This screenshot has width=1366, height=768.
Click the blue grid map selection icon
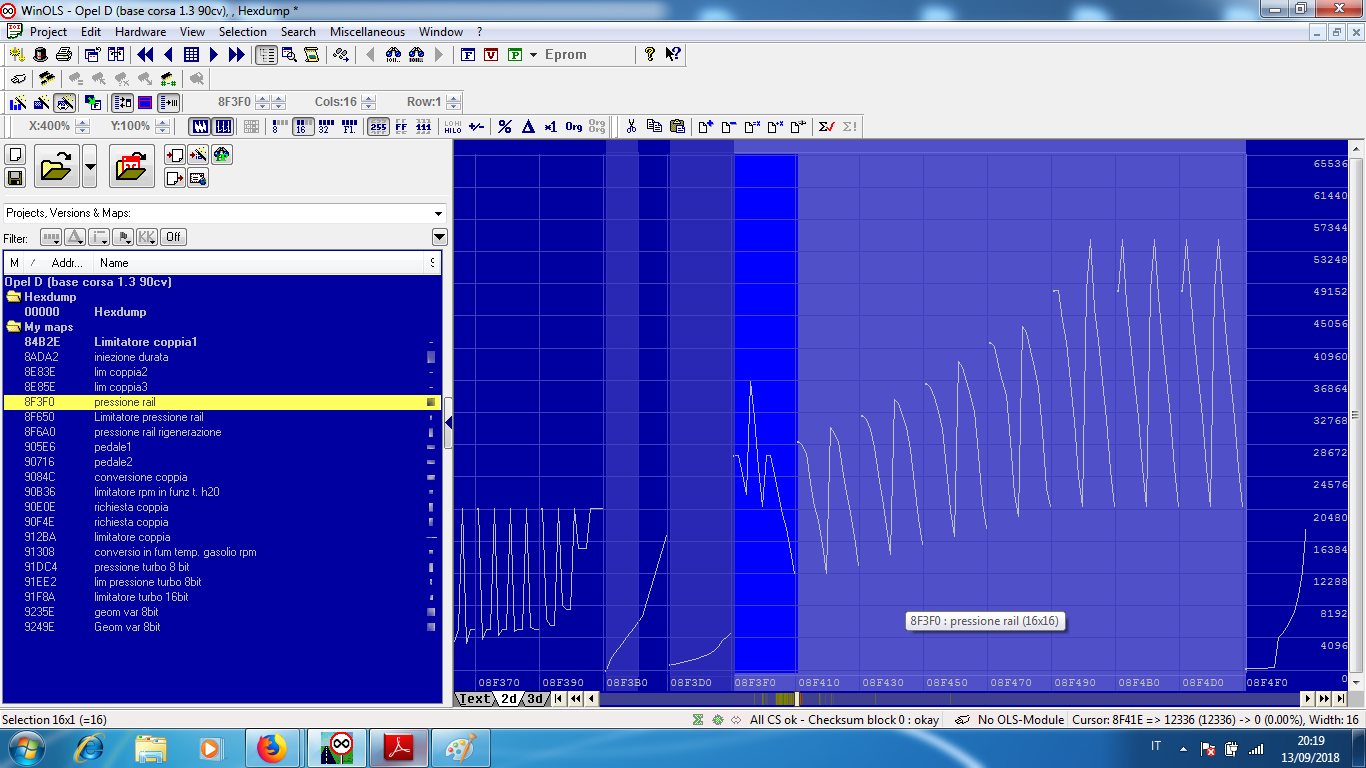191,55
